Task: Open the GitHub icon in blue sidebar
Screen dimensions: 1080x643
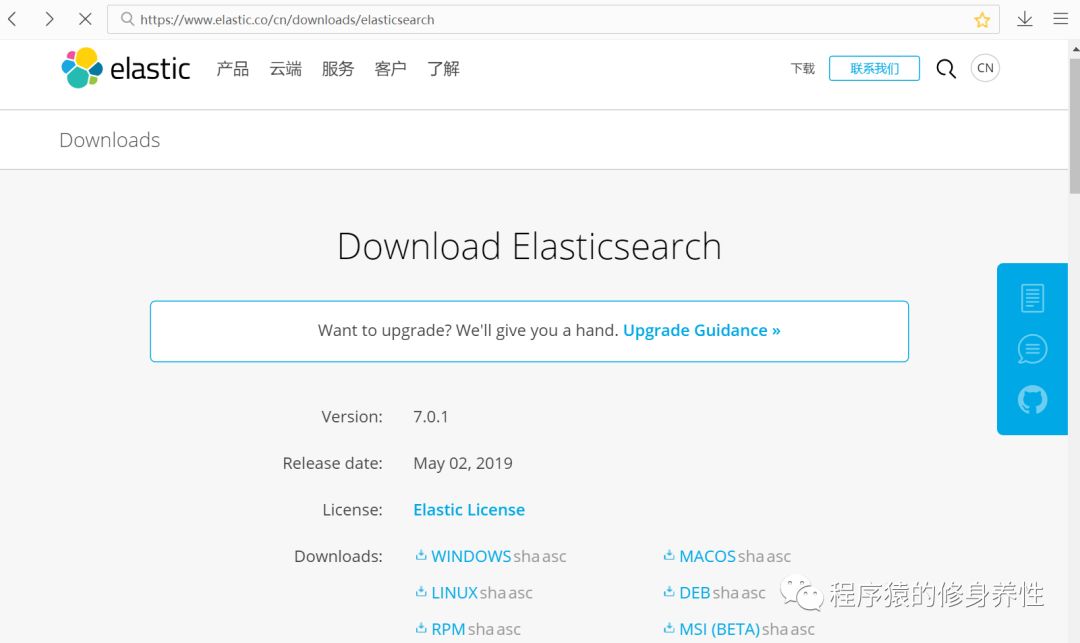Action: (1032, 399)
